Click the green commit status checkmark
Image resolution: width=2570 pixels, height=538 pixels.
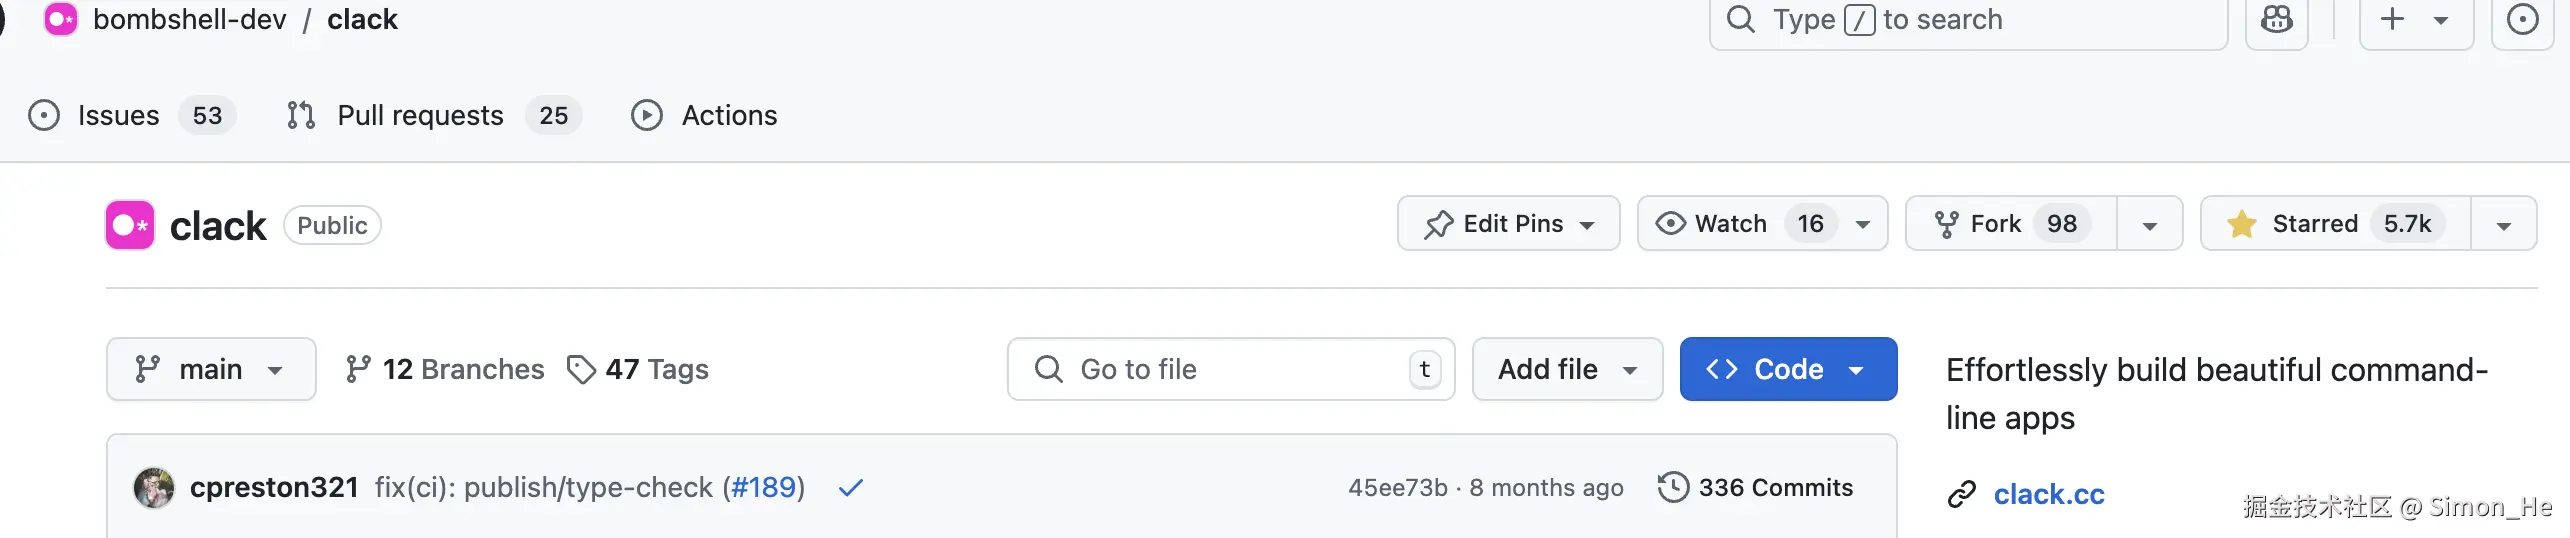850,488
